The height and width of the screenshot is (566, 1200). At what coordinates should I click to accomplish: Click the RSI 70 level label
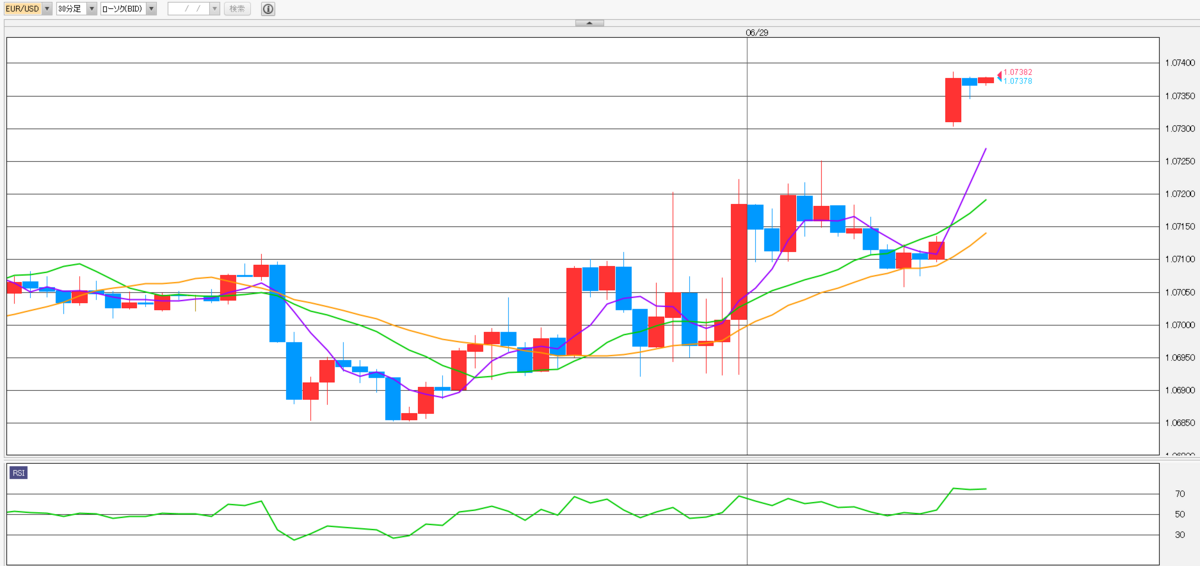(x=1180, y=494)
